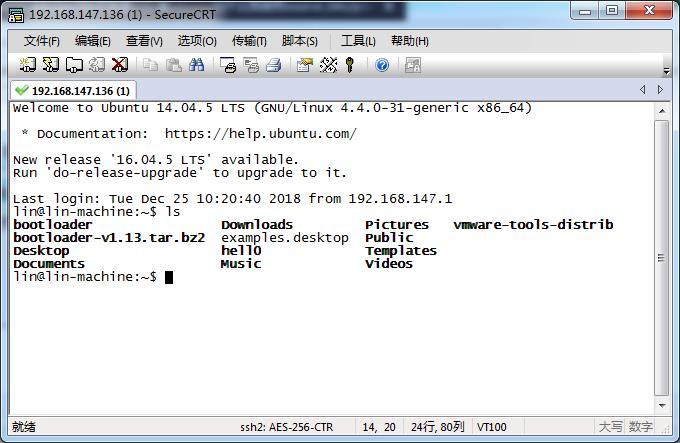Open the 传输(T) menu

[x=249, y=41]
